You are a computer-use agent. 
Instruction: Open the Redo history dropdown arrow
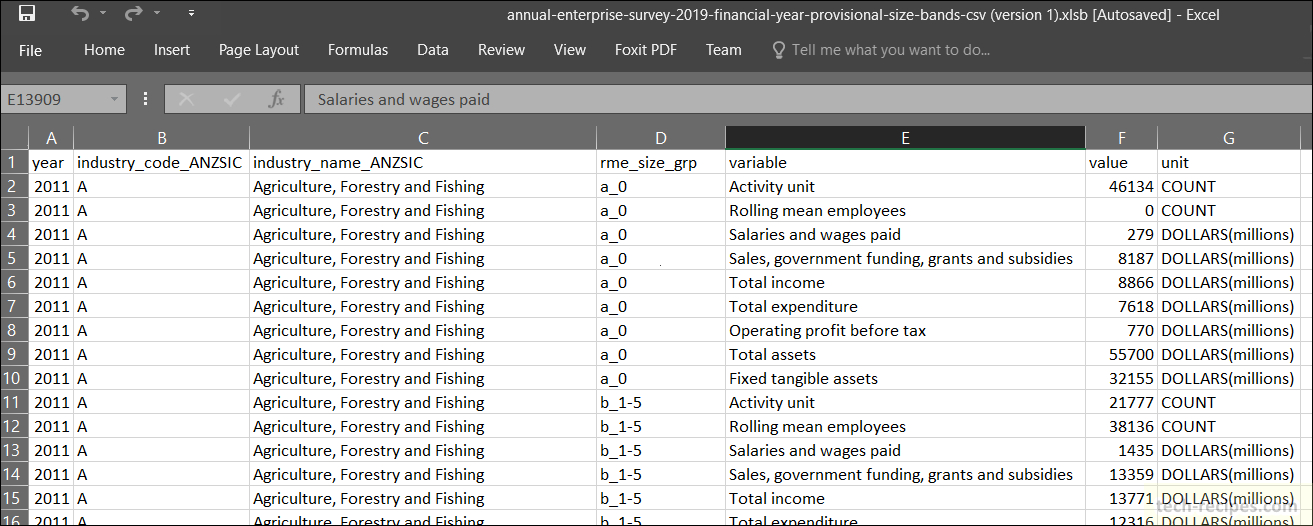tap(157, 14)
